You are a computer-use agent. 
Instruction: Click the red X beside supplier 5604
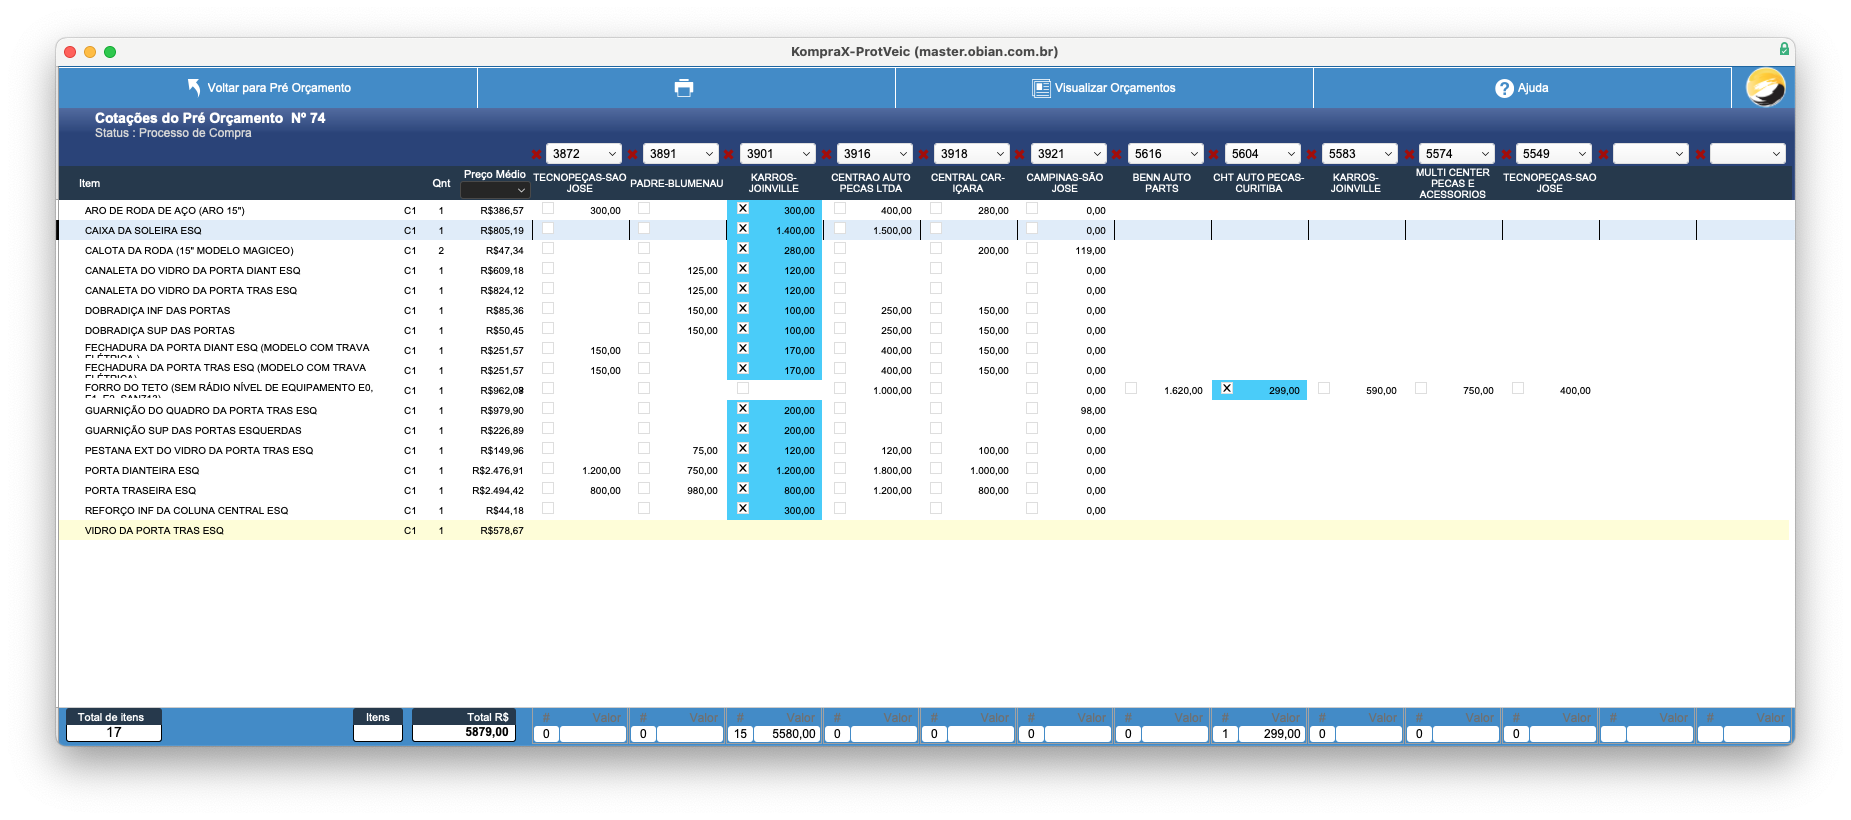pyautogui.click(x=1214, y=154)
